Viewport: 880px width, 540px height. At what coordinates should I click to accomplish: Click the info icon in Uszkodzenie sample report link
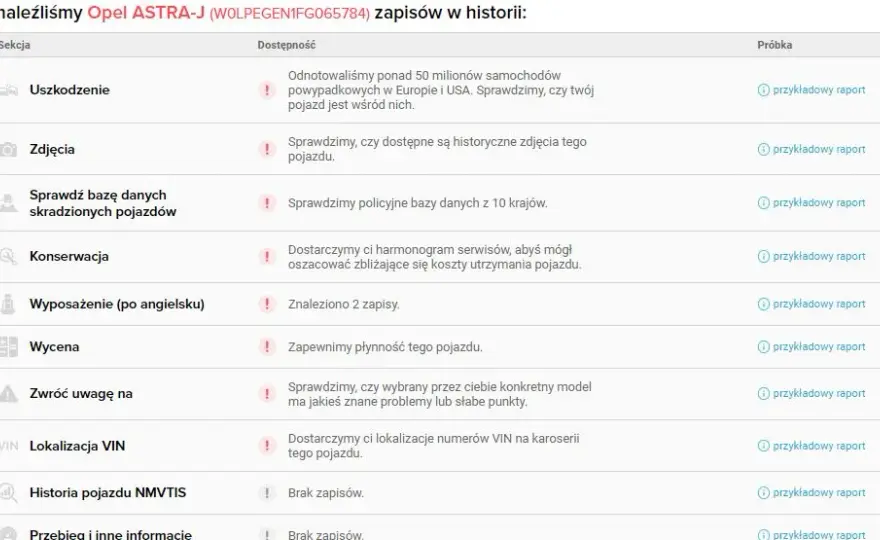763,90
